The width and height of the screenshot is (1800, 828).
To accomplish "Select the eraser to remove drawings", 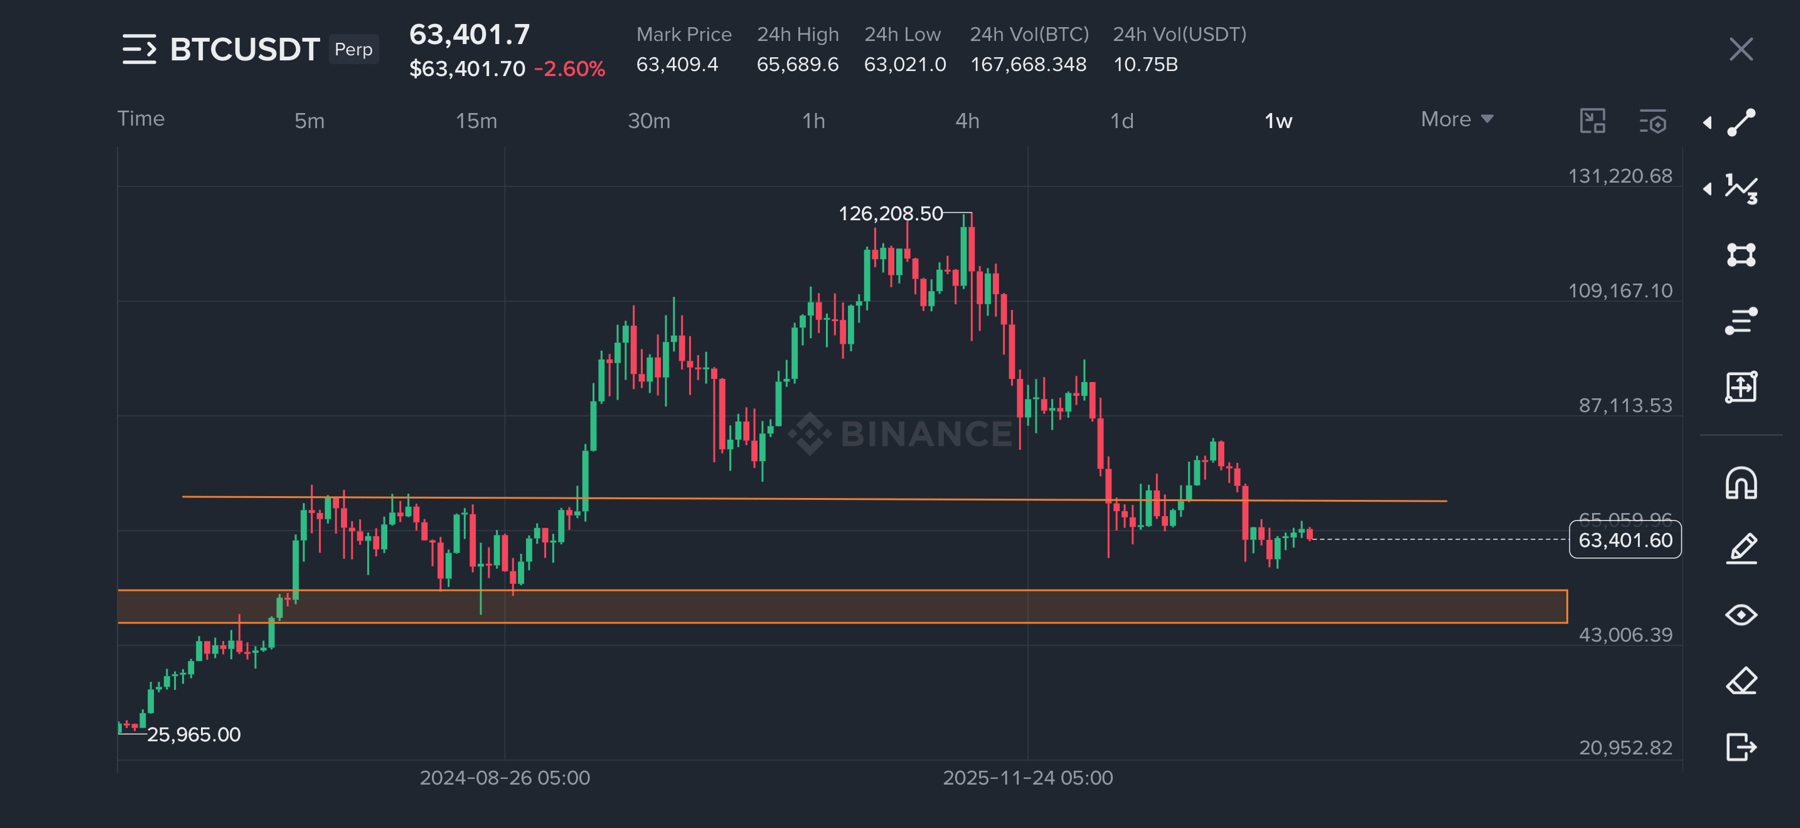I will [x=1741, y=681].
